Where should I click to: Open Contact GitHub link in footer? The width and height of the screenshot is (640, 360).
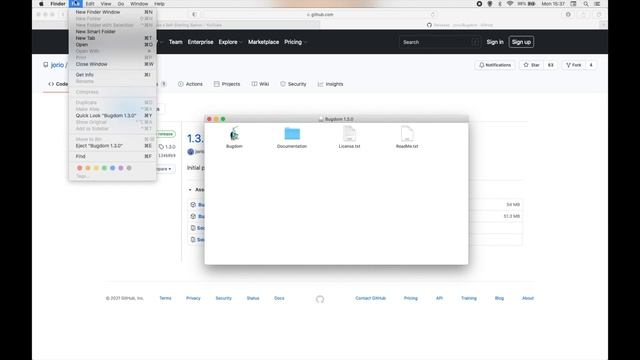[x=371, y=298]
